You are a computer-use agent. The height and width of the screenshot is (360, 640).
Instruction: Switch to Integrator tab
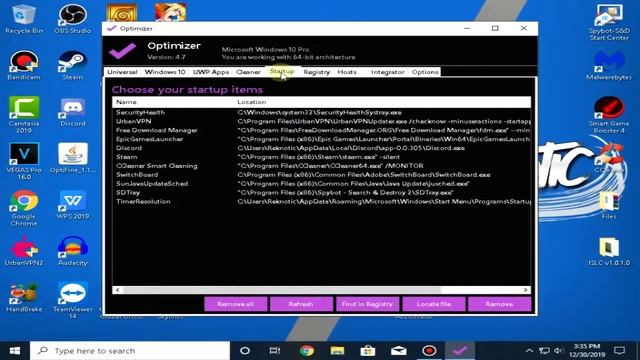[387, 72]
